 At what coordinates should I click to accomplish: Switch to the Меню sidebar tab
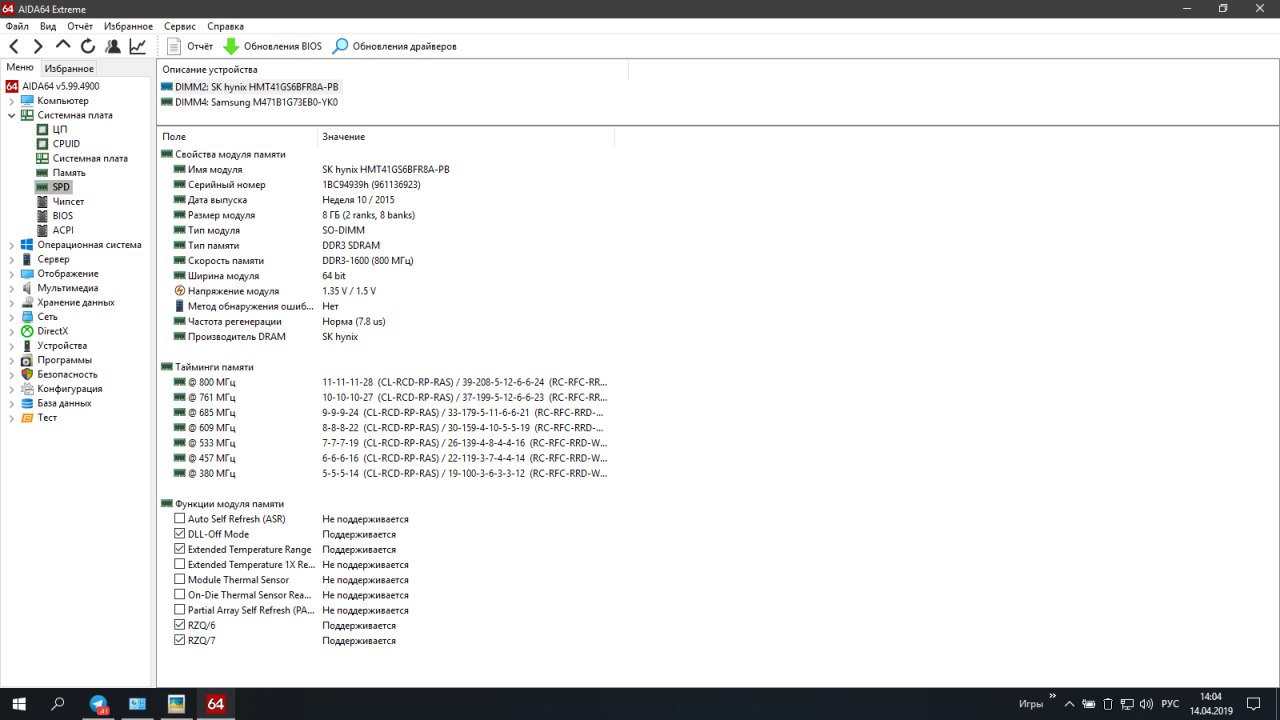coord(20,68)
